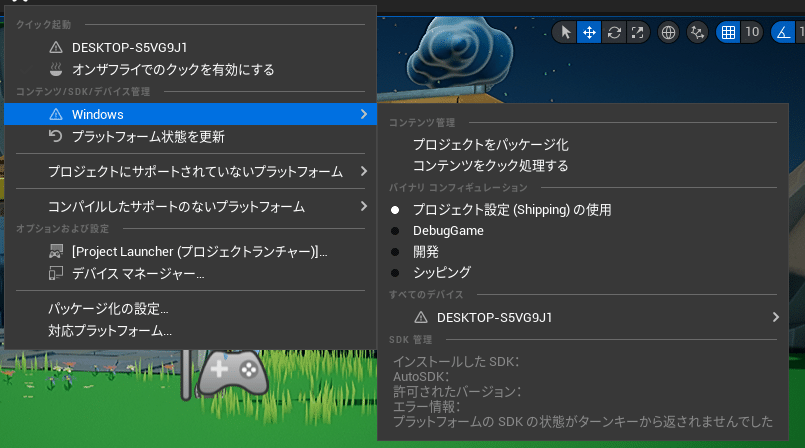
Task: Expand arrow of DESKTOP-S5VG9J1 device entry
Action: 776,317
